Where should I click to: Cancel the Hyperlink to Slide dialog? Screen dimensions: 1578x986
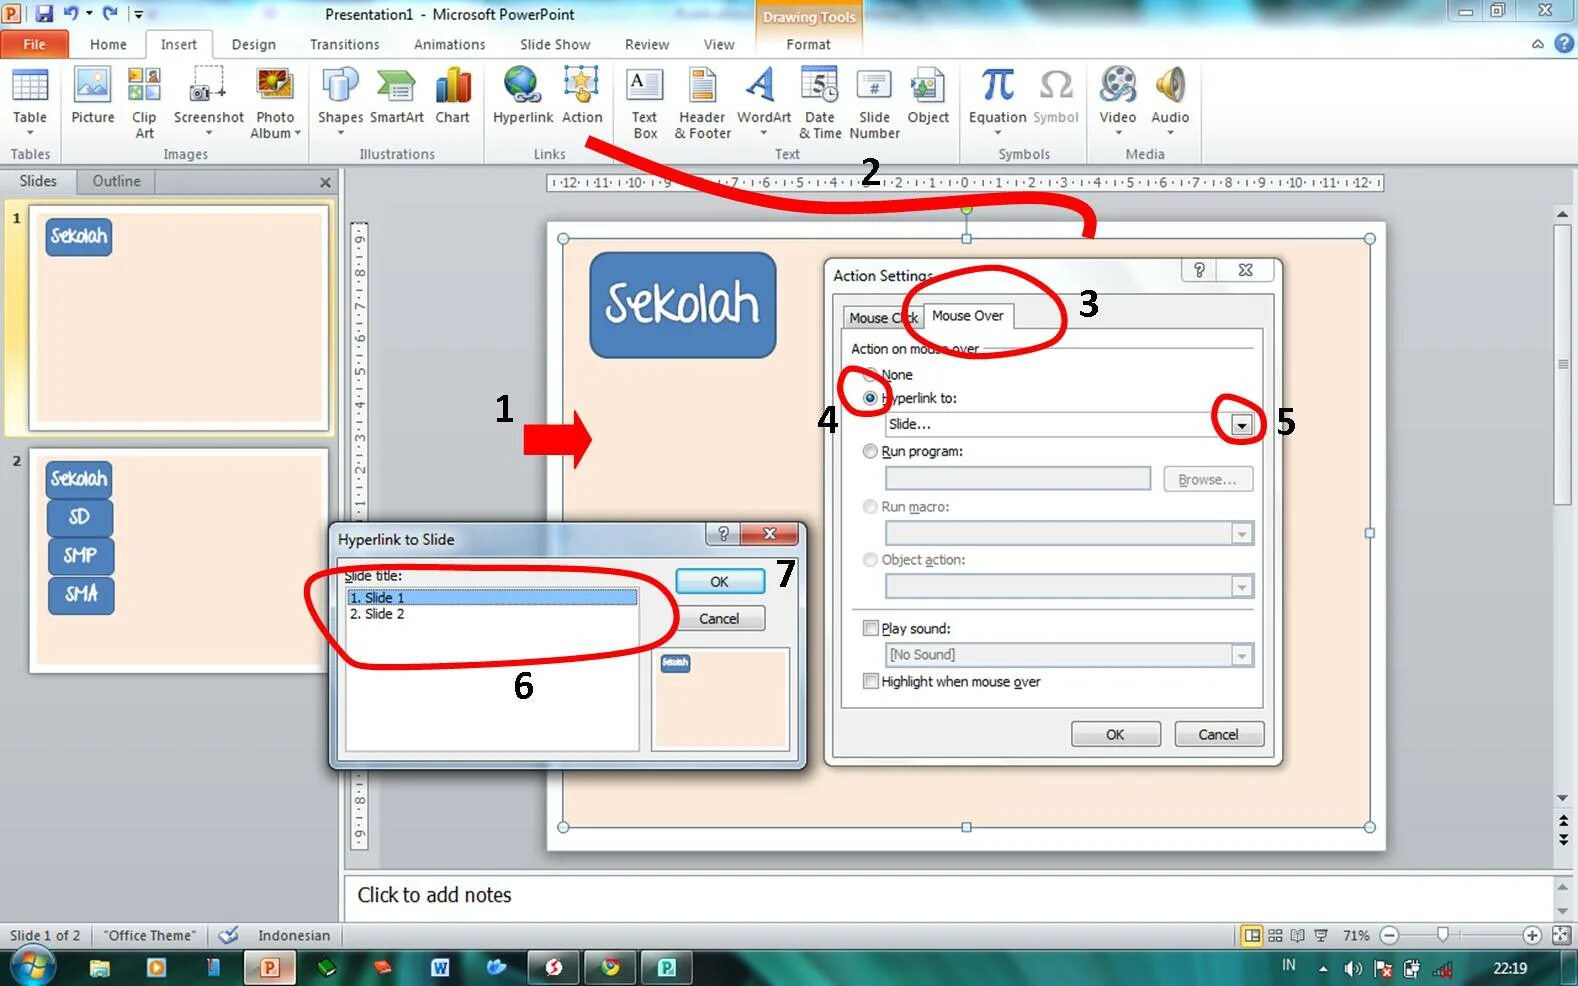pos(720,618)
